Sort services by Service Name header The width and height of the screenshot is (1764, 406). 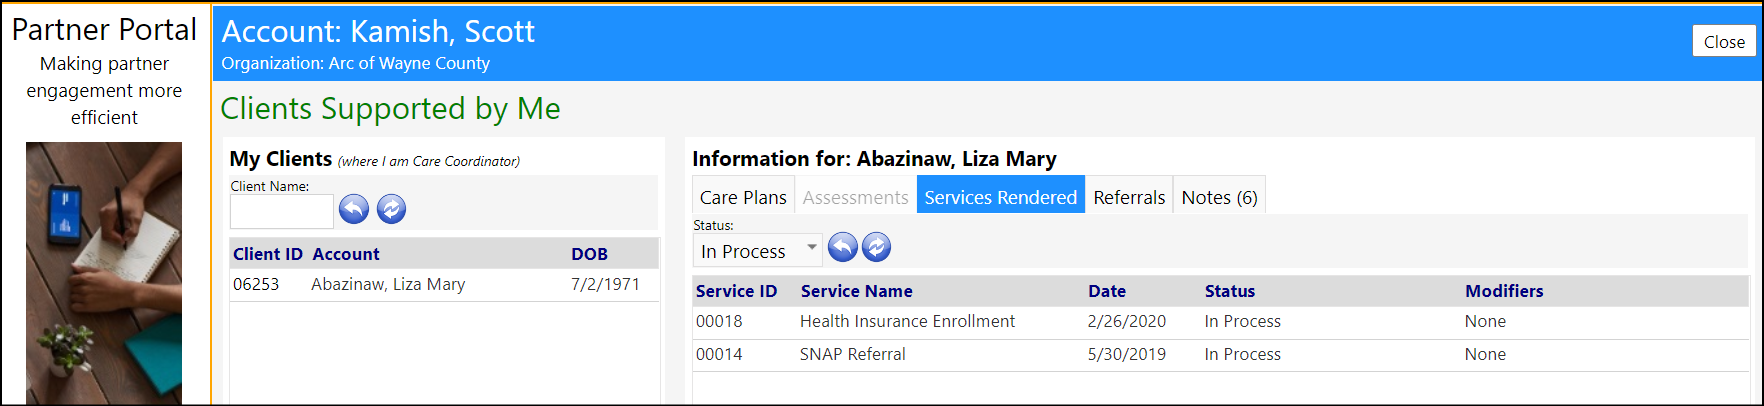(x=856, y=291)
